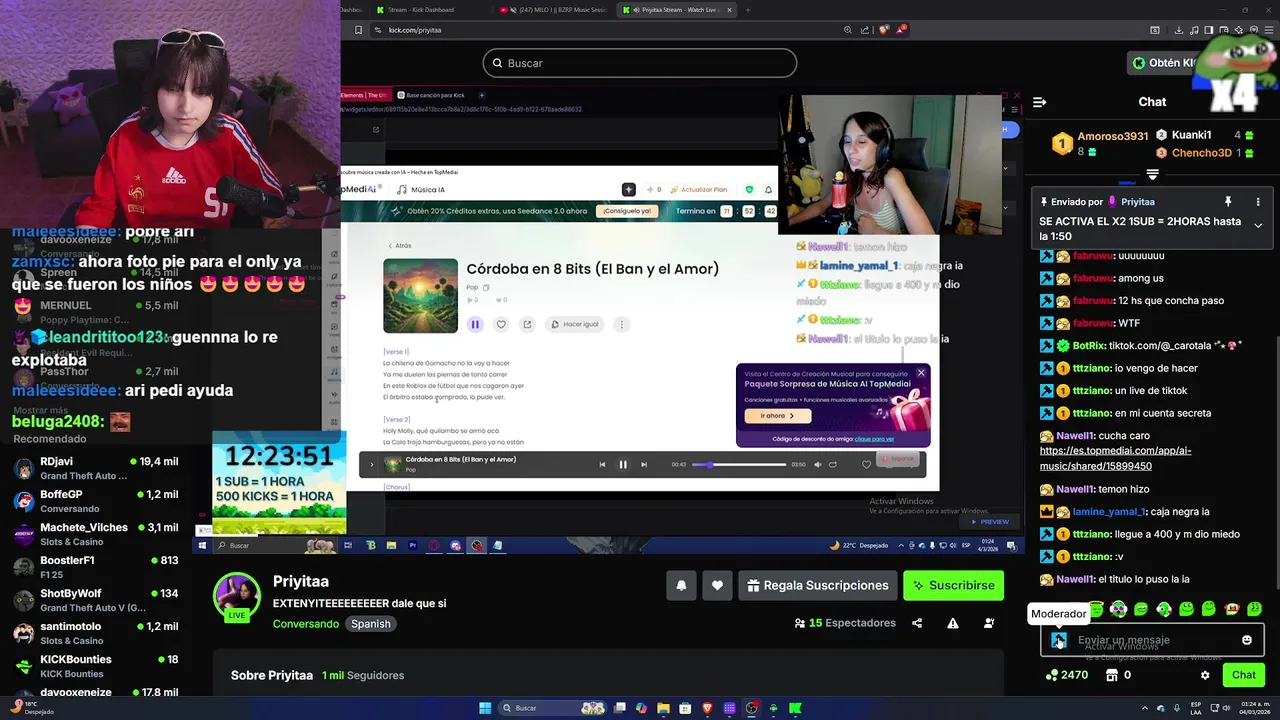Click next track icon in streamed player bar
This screenshot has width=1280, height=720.
coord(644,464)
